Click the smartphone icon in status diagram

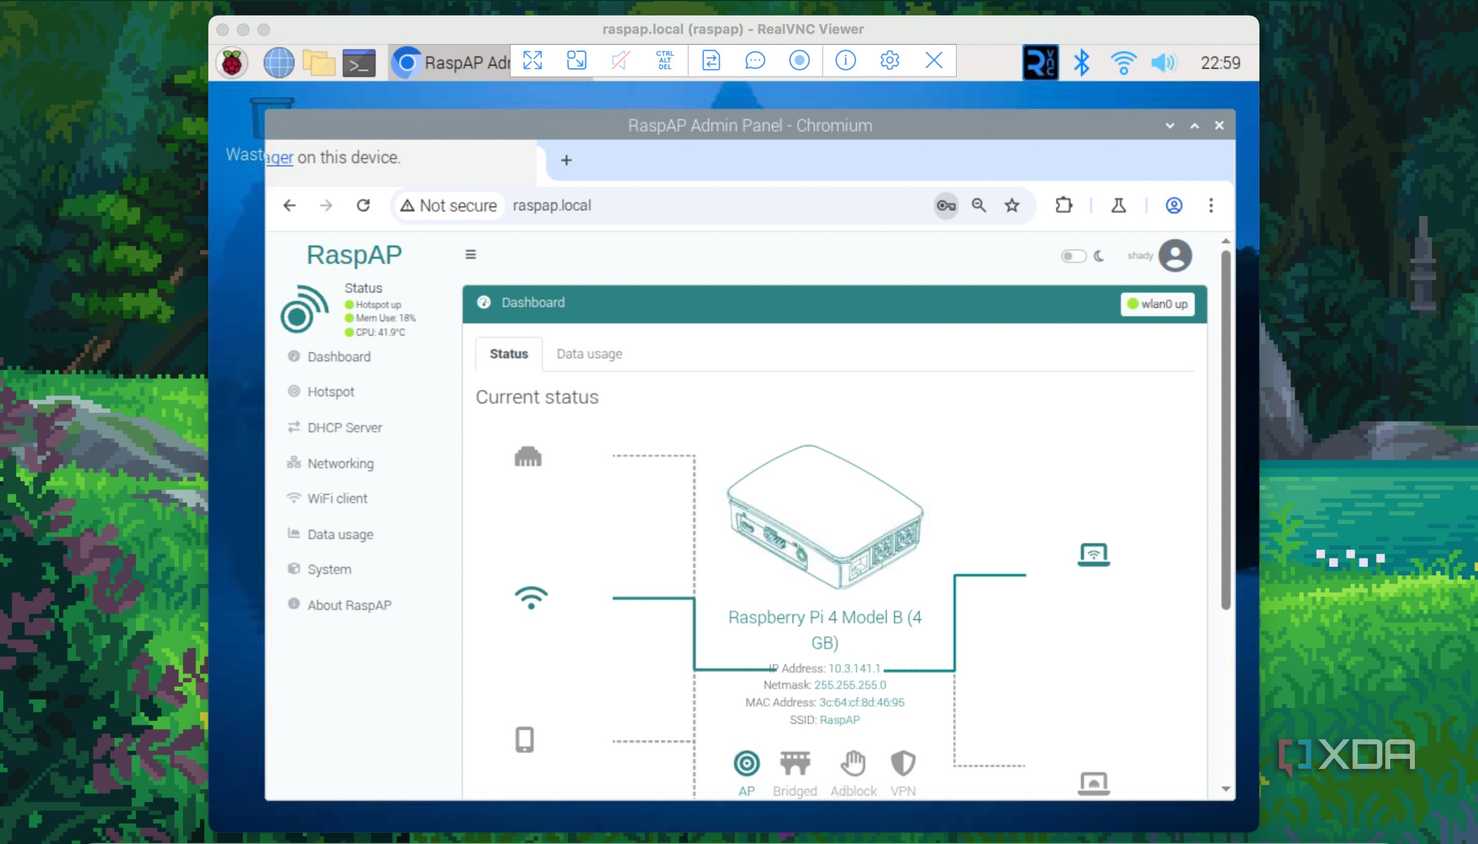[525, 740]
